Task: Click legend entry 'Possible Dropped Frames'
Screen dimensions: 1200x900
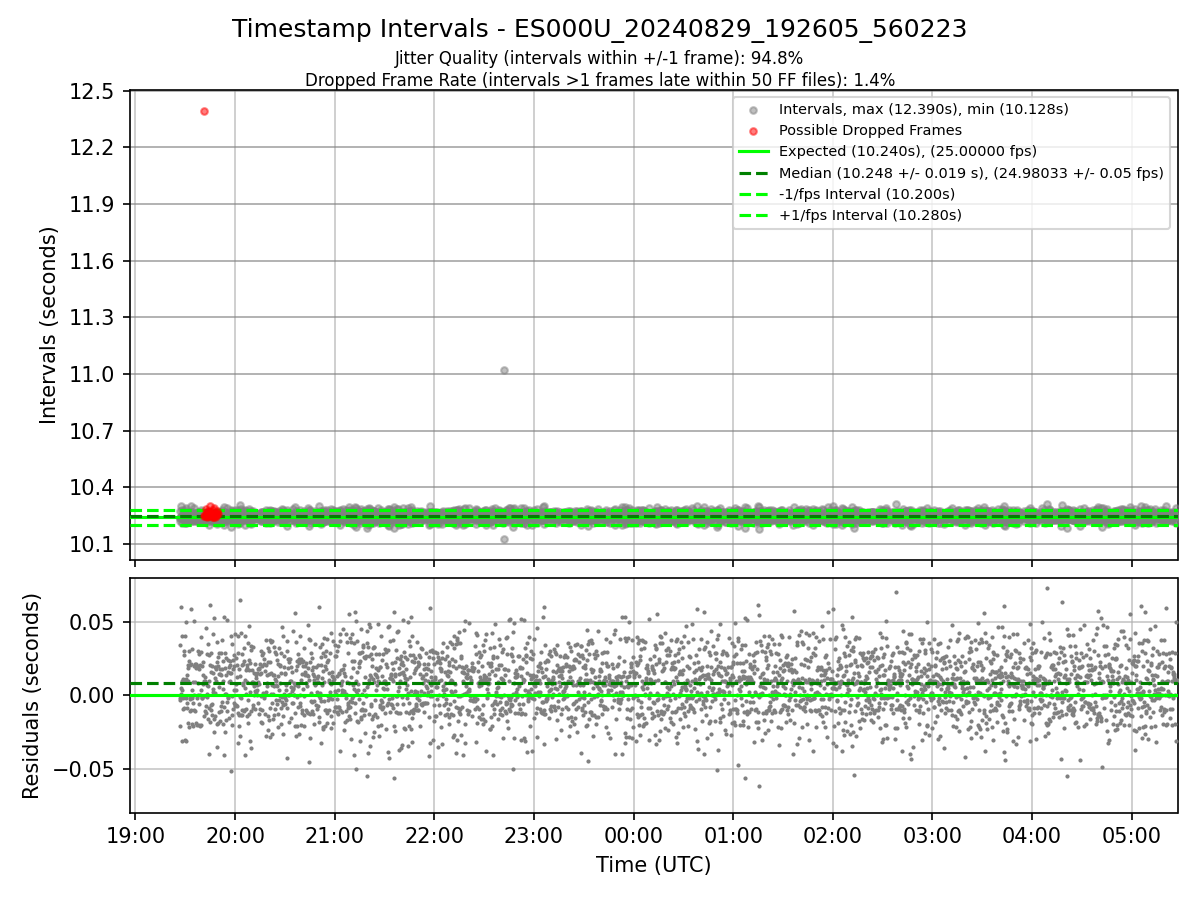Action: pyautogui.click(x=870, y=130)
